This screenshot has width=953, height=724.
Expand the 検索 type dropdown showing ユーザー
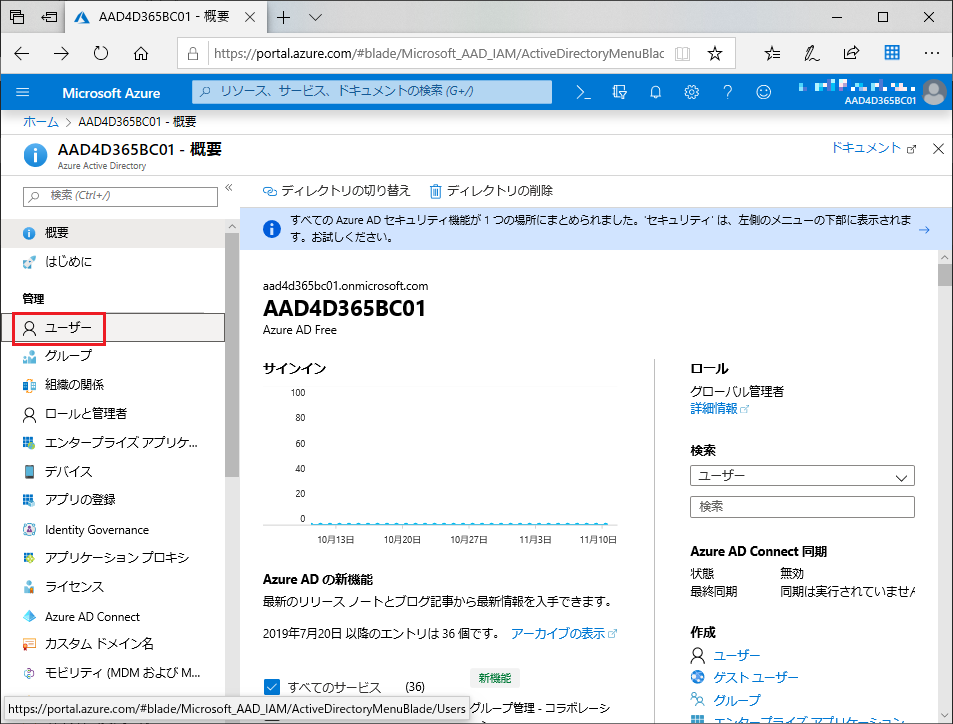[x=801, y=476]
